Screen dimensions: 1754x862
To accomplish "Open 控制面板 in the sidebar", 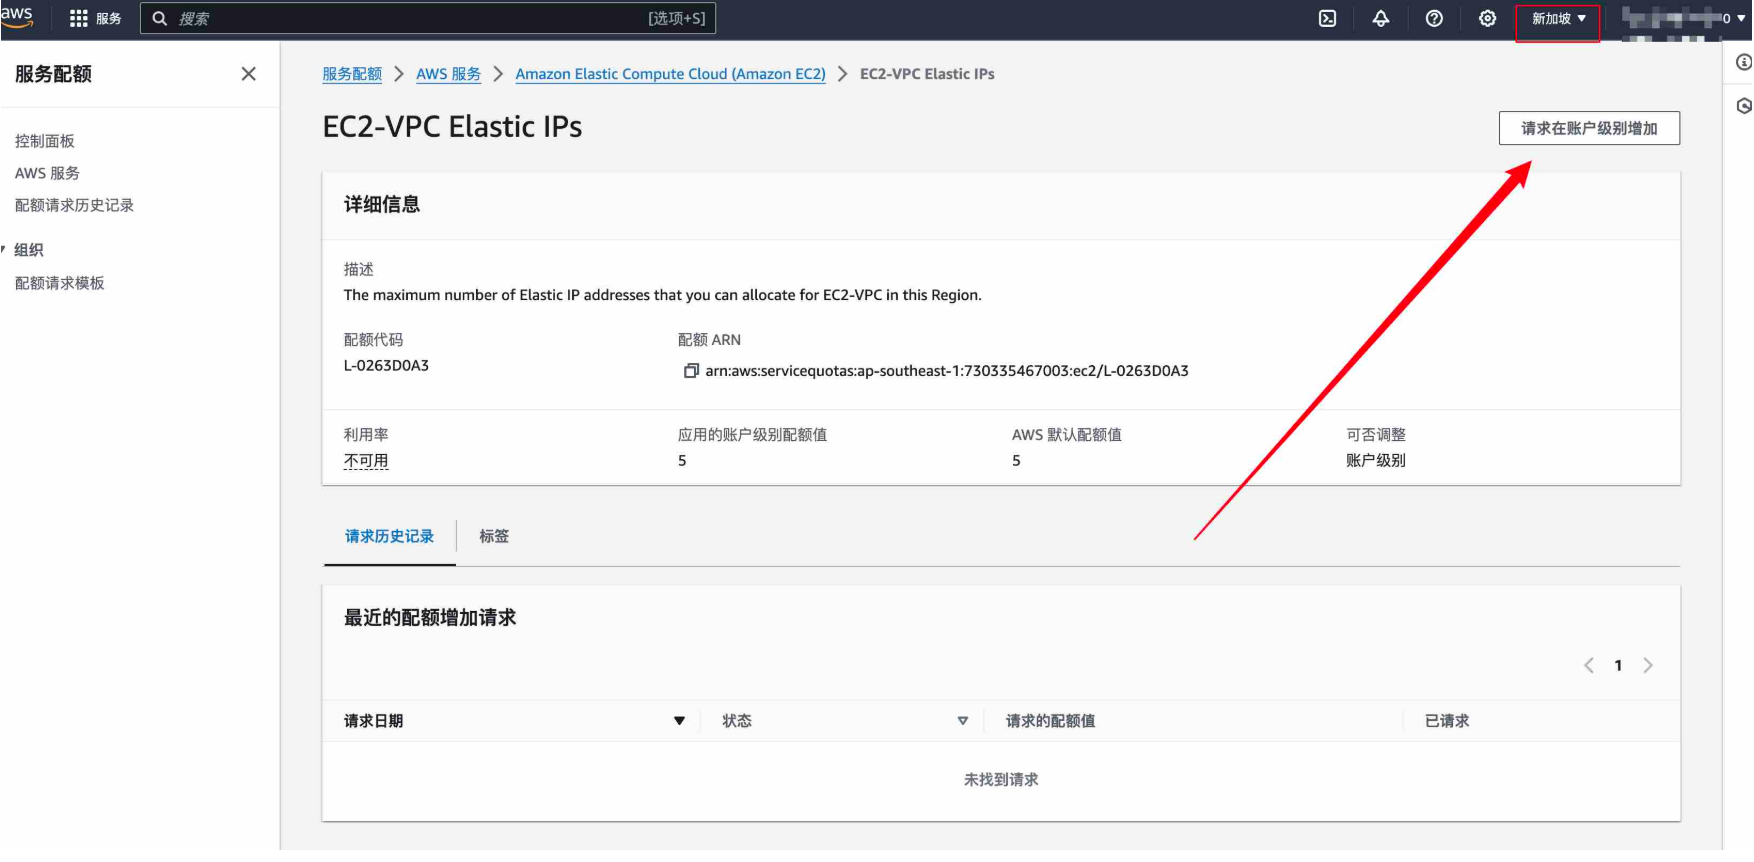I will coord(45,141).
